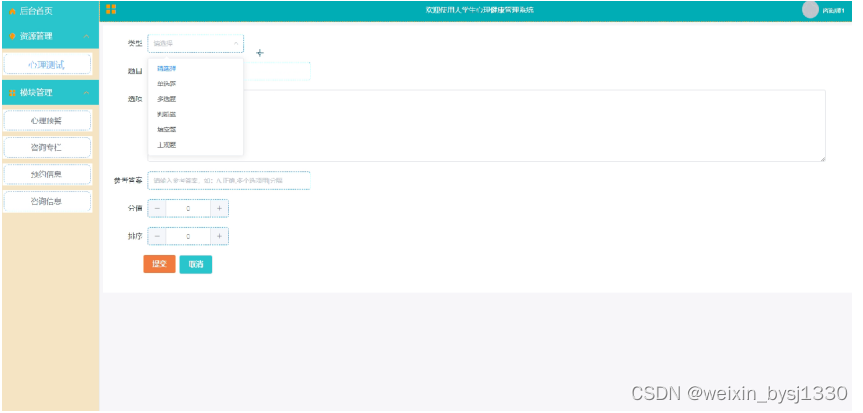The image size is (863, 413).
Task: Open the first item under 模块管理
Action: (x=47, y=121)
